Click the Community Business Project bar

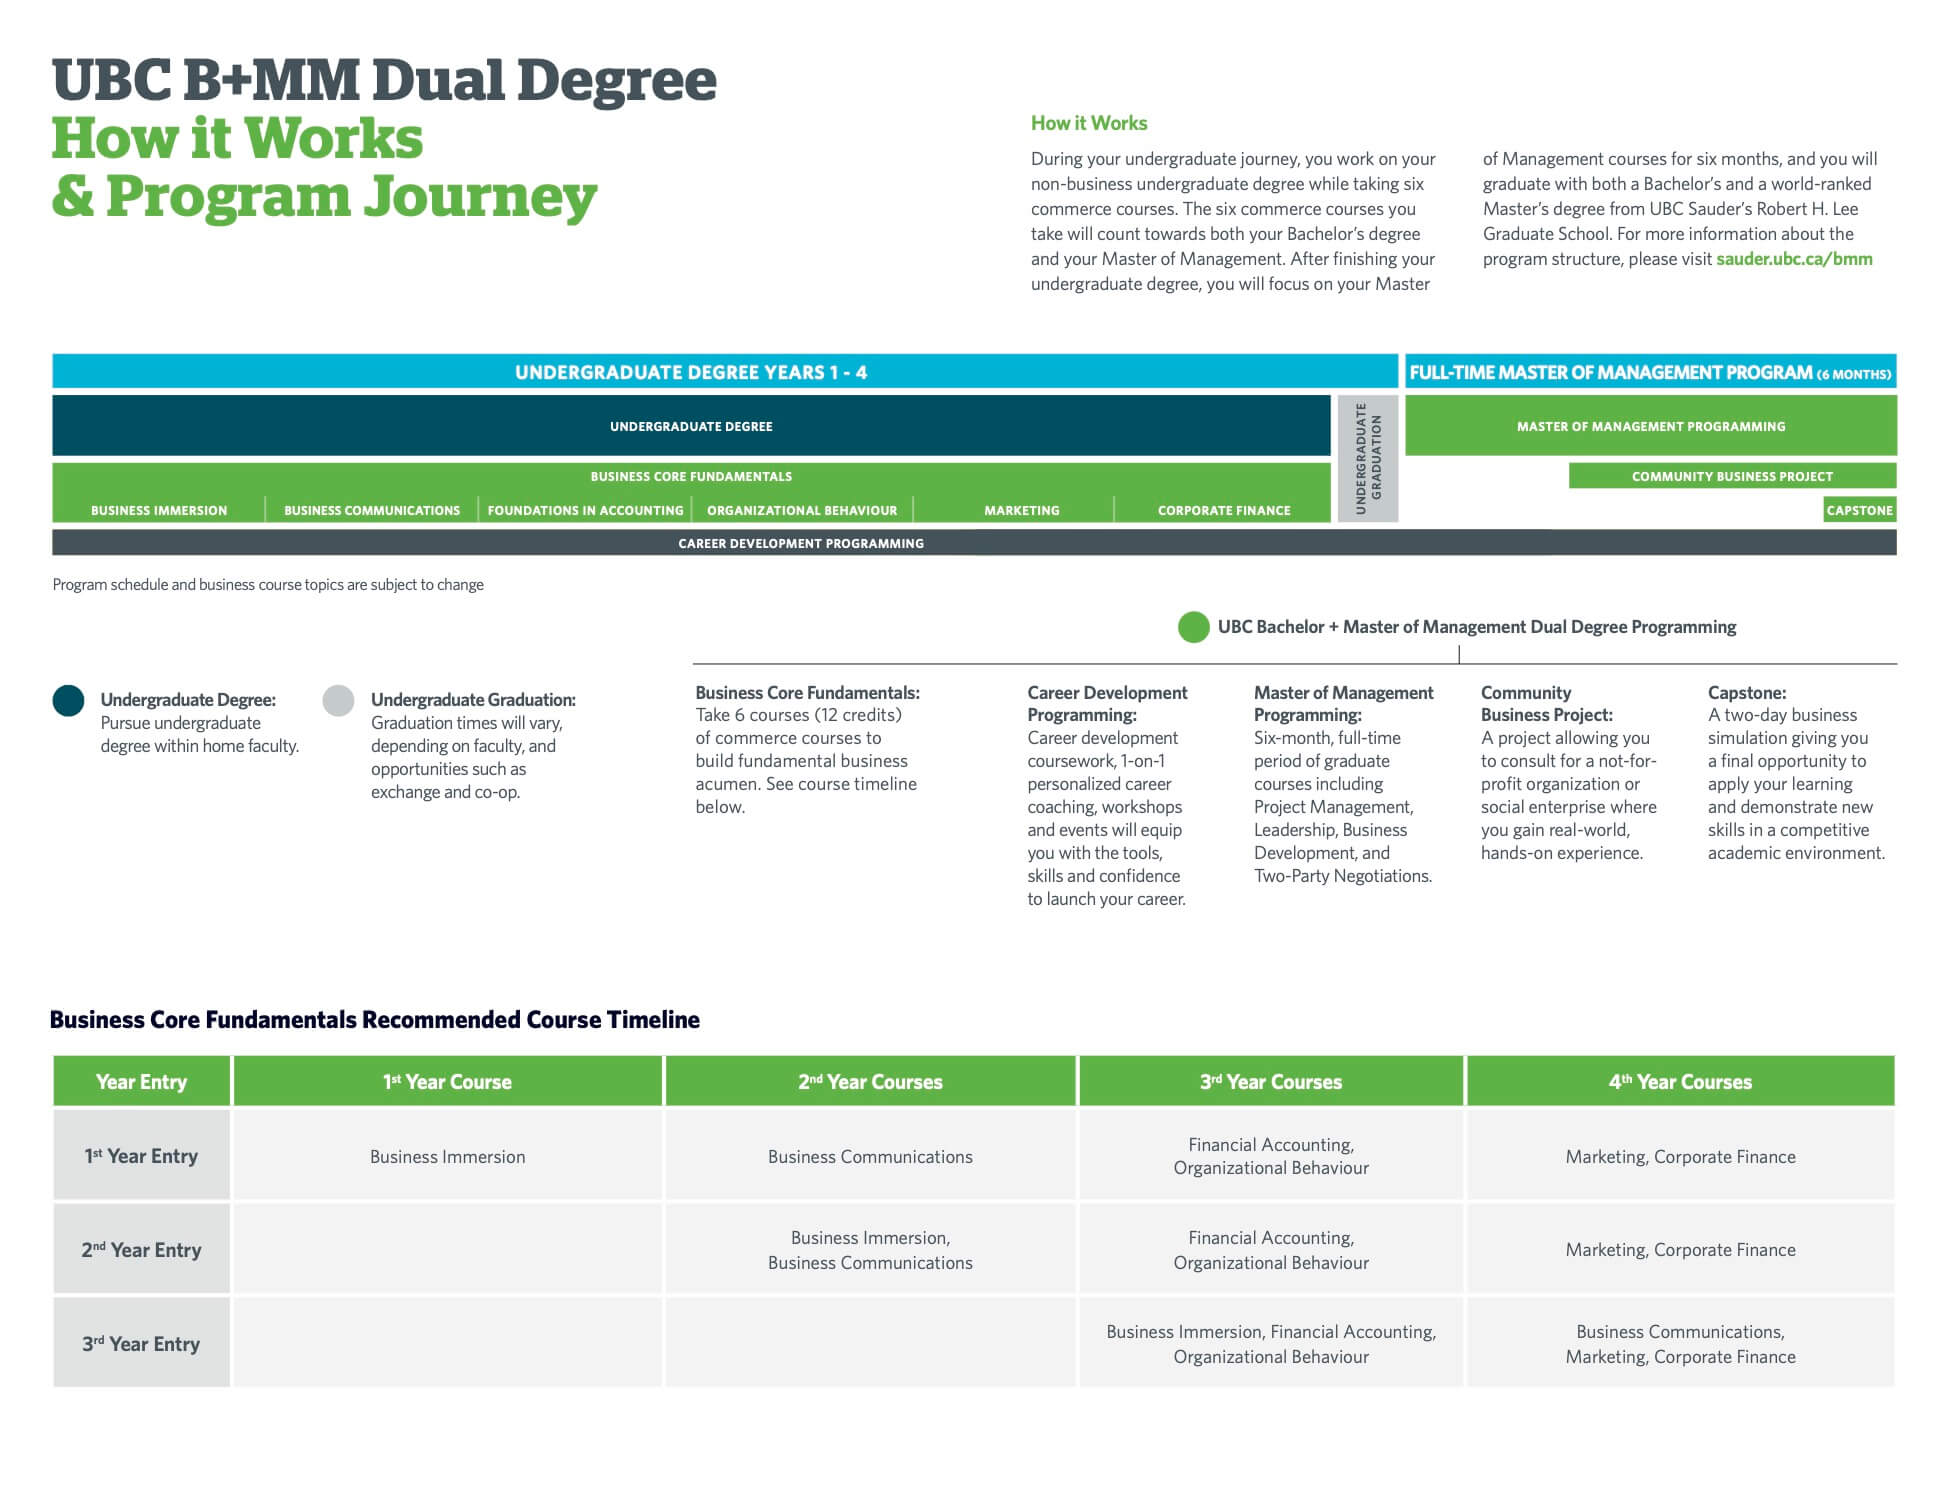1732,476
